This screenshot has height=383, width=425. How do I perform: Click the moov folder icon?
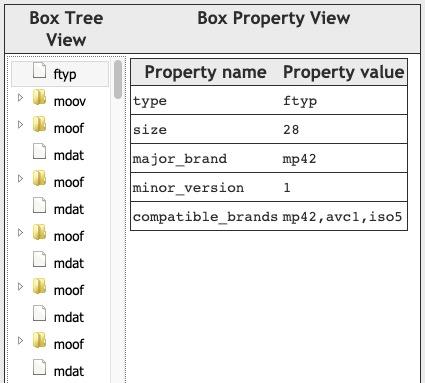pyautogui.click(x=39, y=98)
